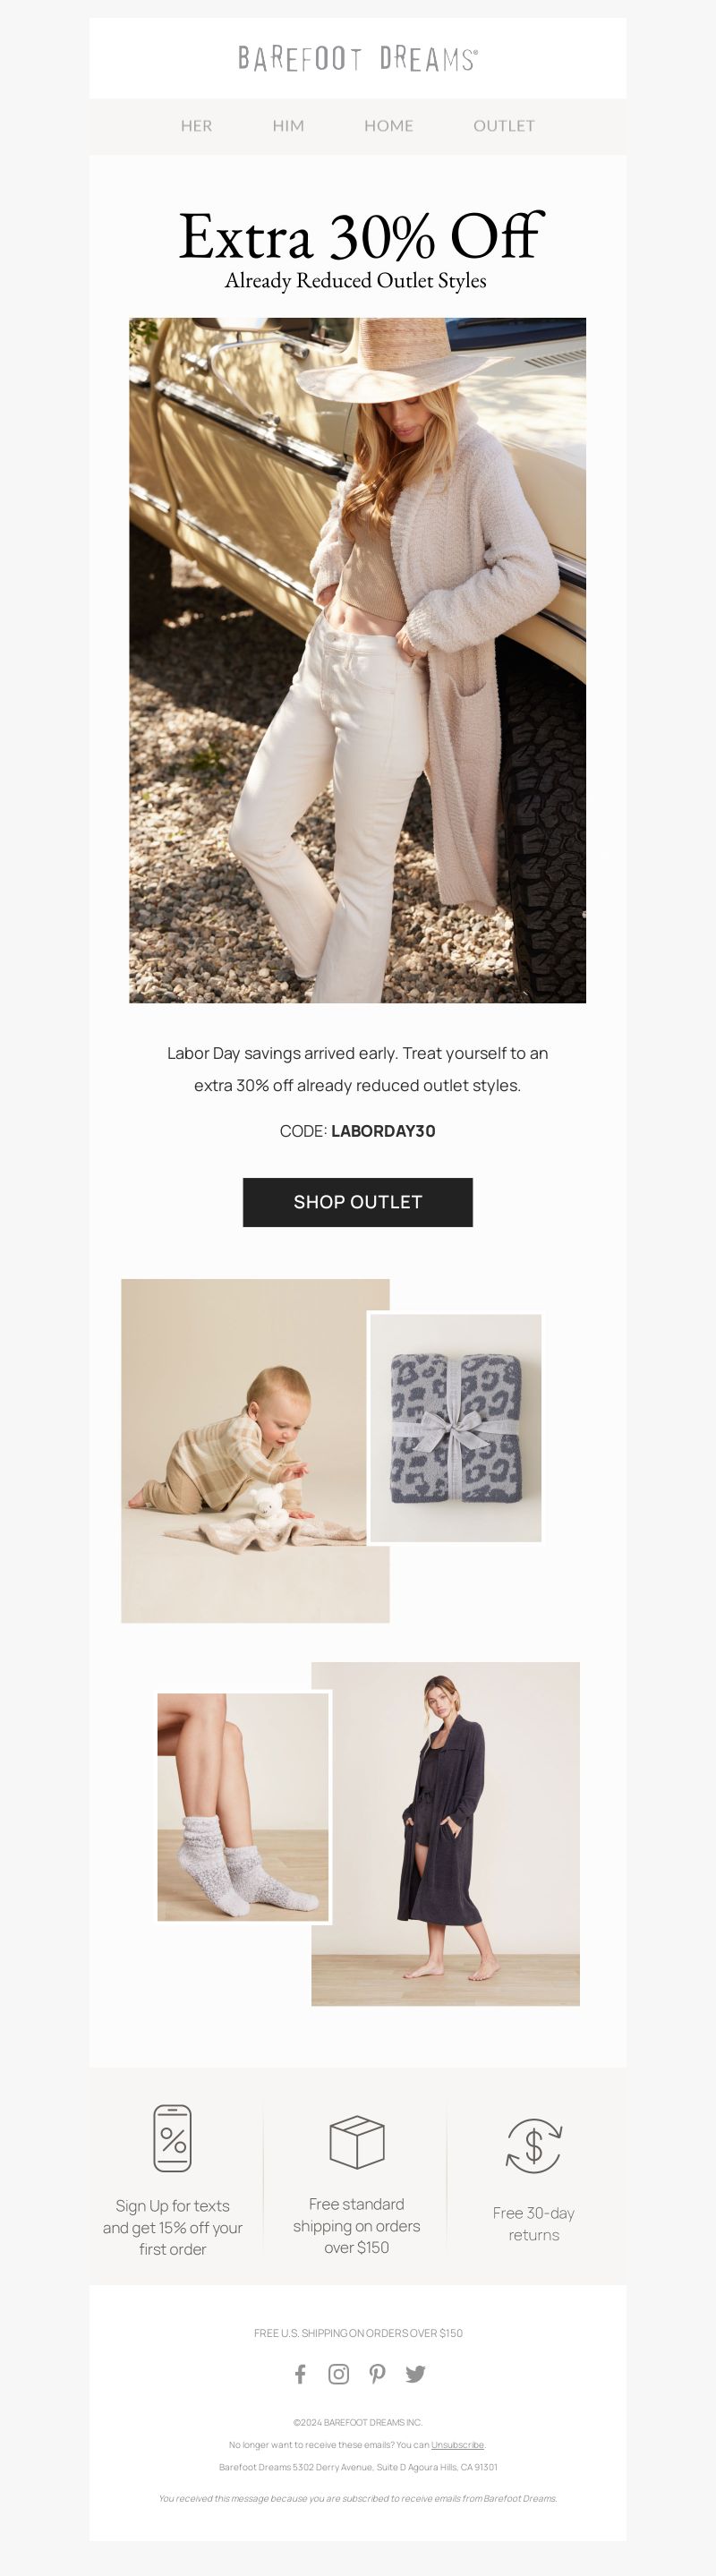View the leopard print blanket image

(x=455, y=1428)
